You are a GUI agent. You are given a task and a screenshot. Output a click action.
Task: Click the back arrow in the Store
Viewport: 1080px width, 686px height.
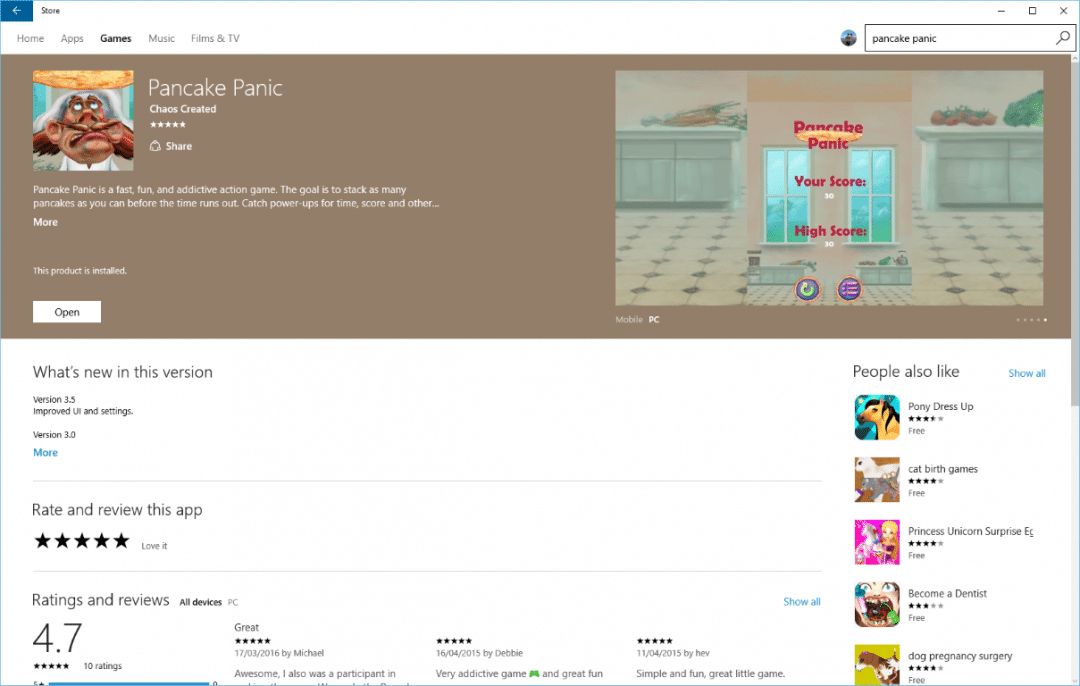click(x=14, y=10)
